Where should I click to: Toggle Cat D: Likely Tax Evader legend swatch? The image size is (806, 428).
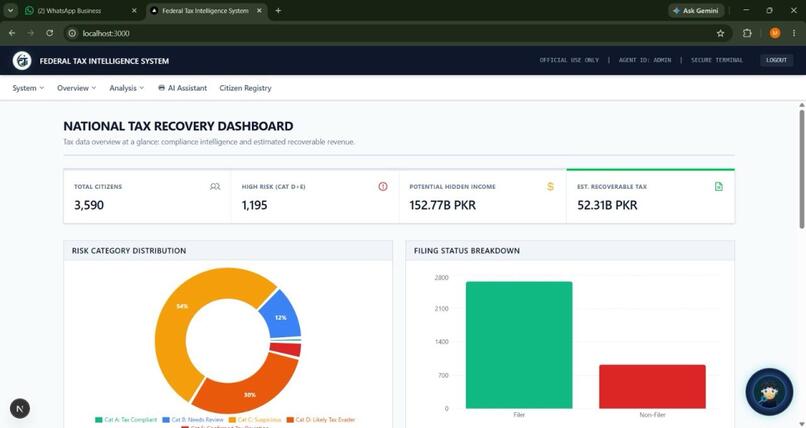[x=290, y=420]
